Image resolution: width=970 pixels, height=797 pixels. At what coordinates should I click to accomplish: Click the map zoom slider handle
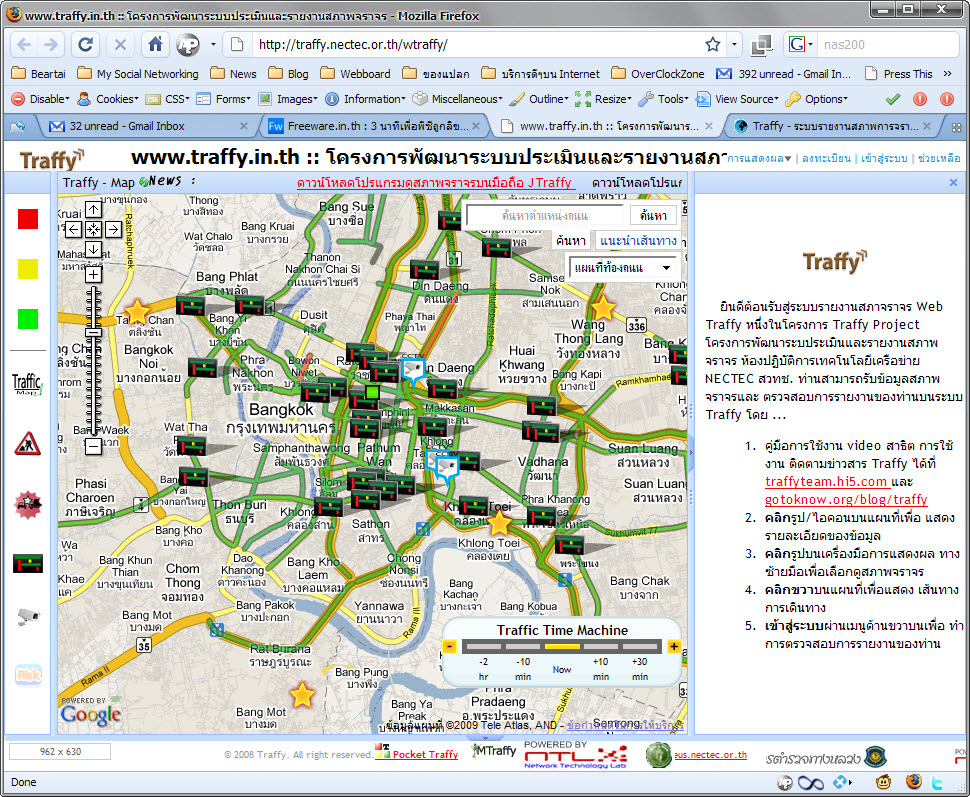click(93, 333)
